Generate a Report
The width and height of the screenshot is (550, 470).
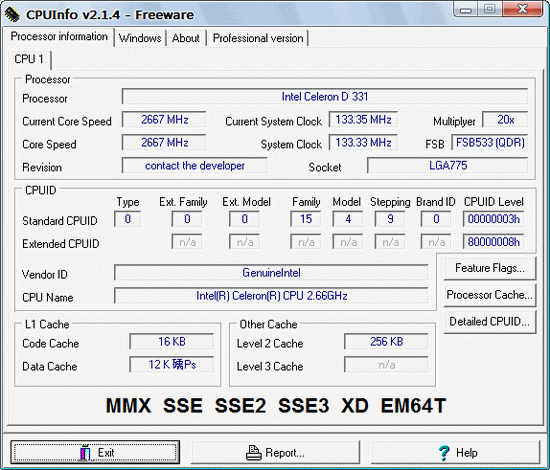click(x=275, y=452)
